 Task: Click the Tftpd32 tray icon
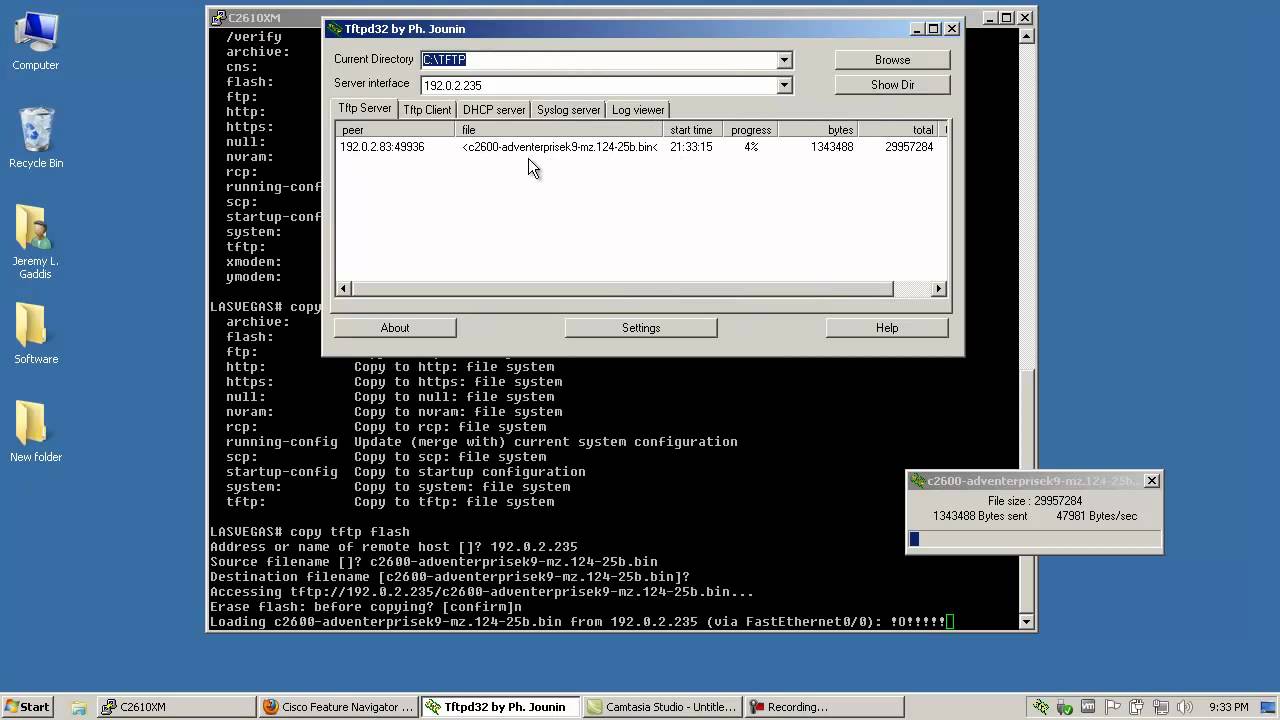[1041, 707]
